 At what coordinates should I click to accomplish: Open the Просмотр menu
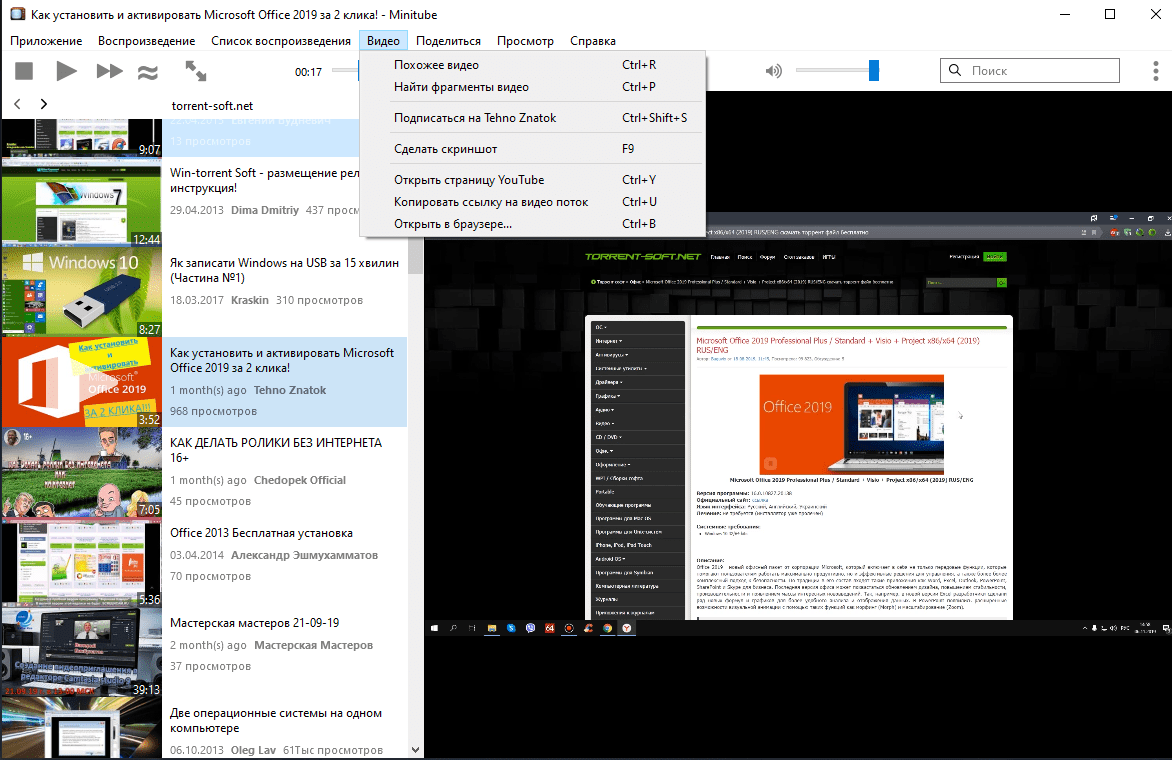[x=525, y=41]
